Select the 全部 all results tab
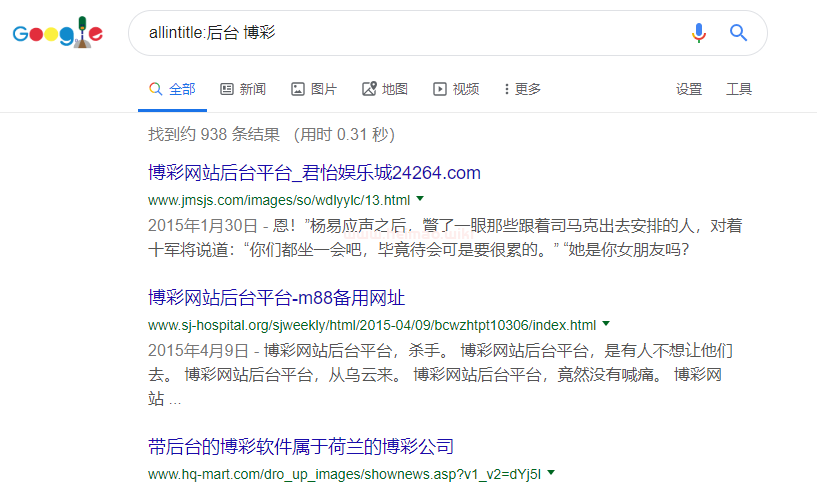The height and width of the screenshot is (490, 817). coord(172,89)
